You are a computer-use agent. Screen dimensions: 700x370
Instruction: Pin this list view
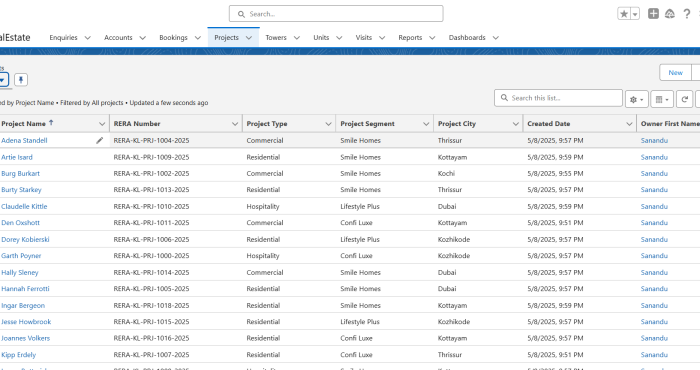click(x=21, y=80)
